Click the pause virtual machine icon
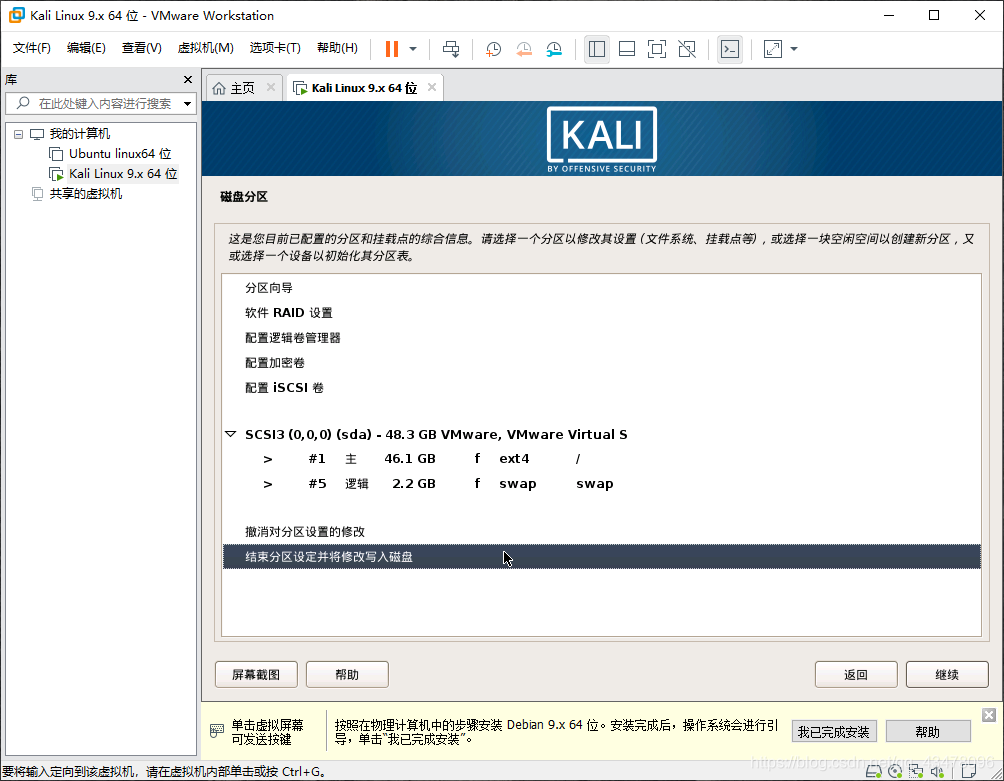 [392, 49]
